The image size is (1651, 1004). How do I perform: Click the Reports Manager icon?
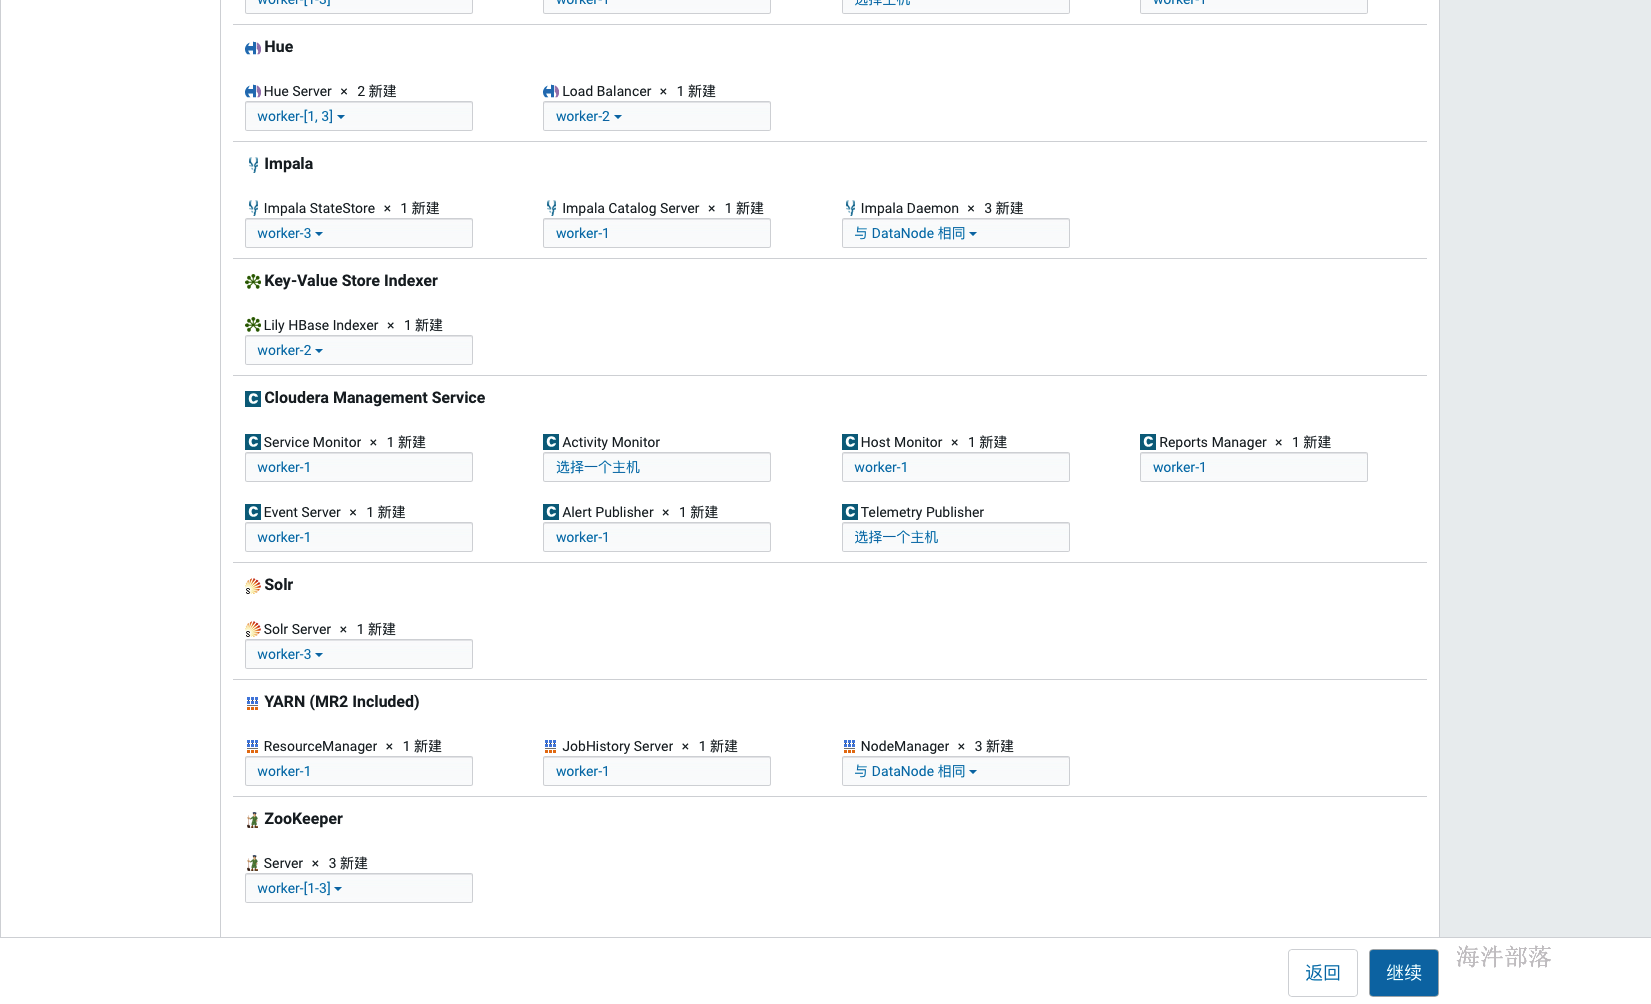point(1148,442)
